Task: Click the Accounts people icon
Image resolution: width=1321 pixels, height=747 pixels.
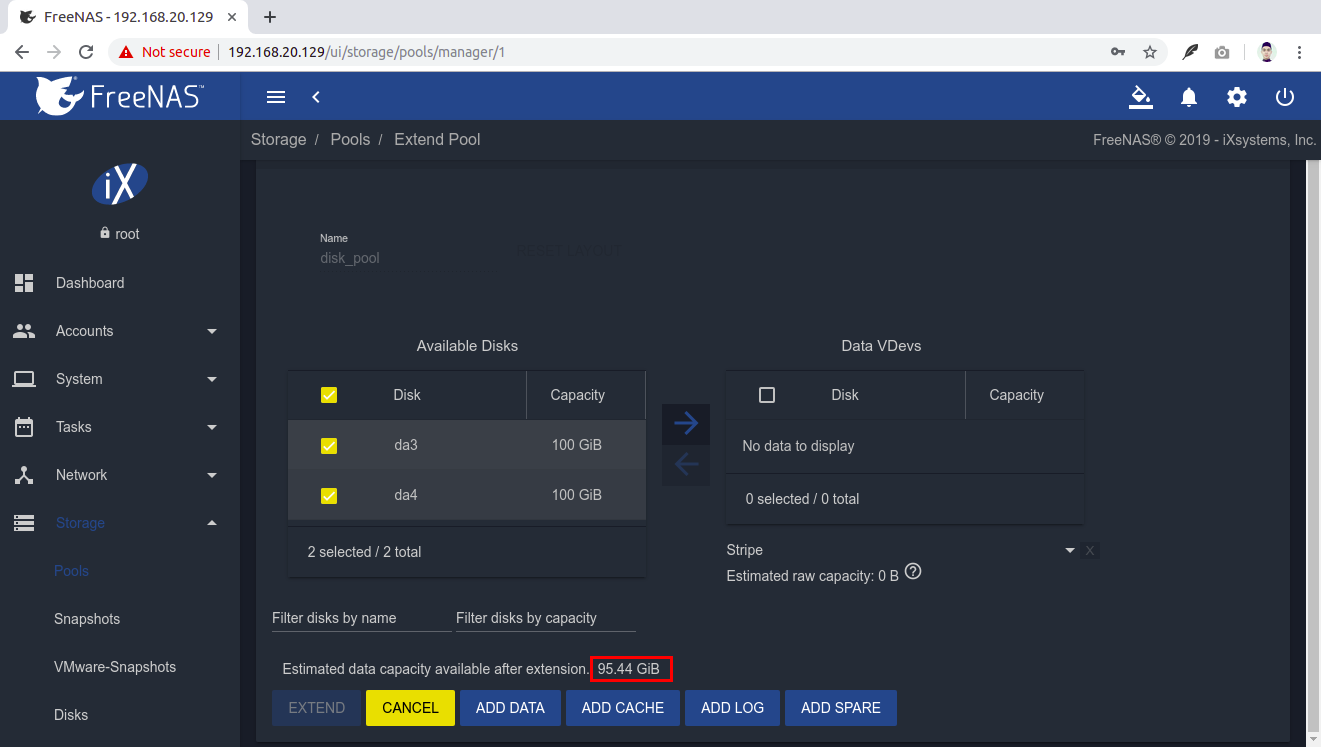Action: (24, 331)
